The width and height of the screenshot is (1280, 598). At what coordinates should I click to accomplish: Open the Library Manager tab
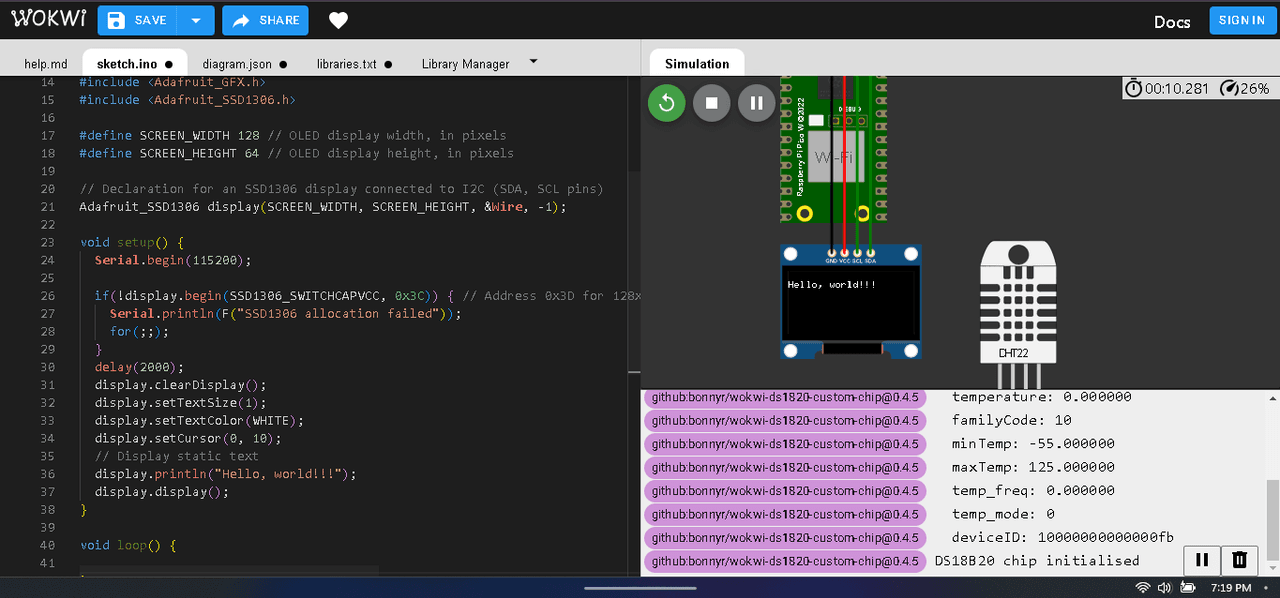(465, 64)
